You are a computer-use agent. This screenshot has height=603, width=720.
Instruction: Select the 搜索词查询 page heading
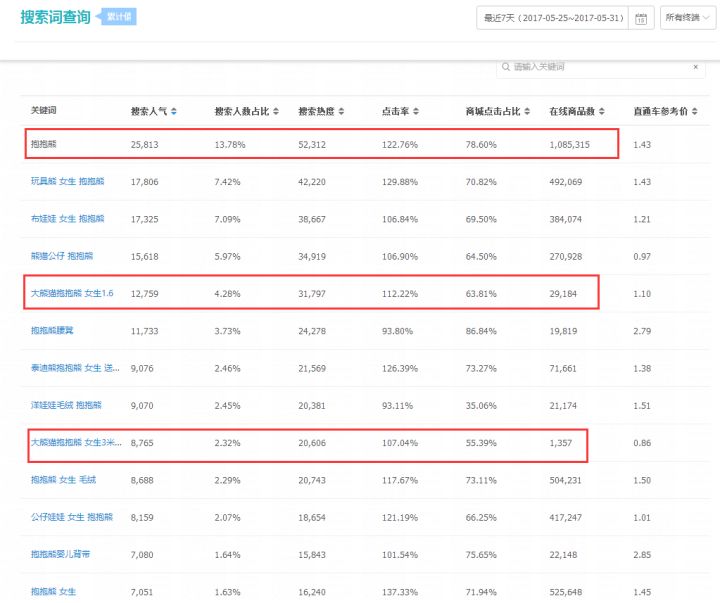point(55,18)
